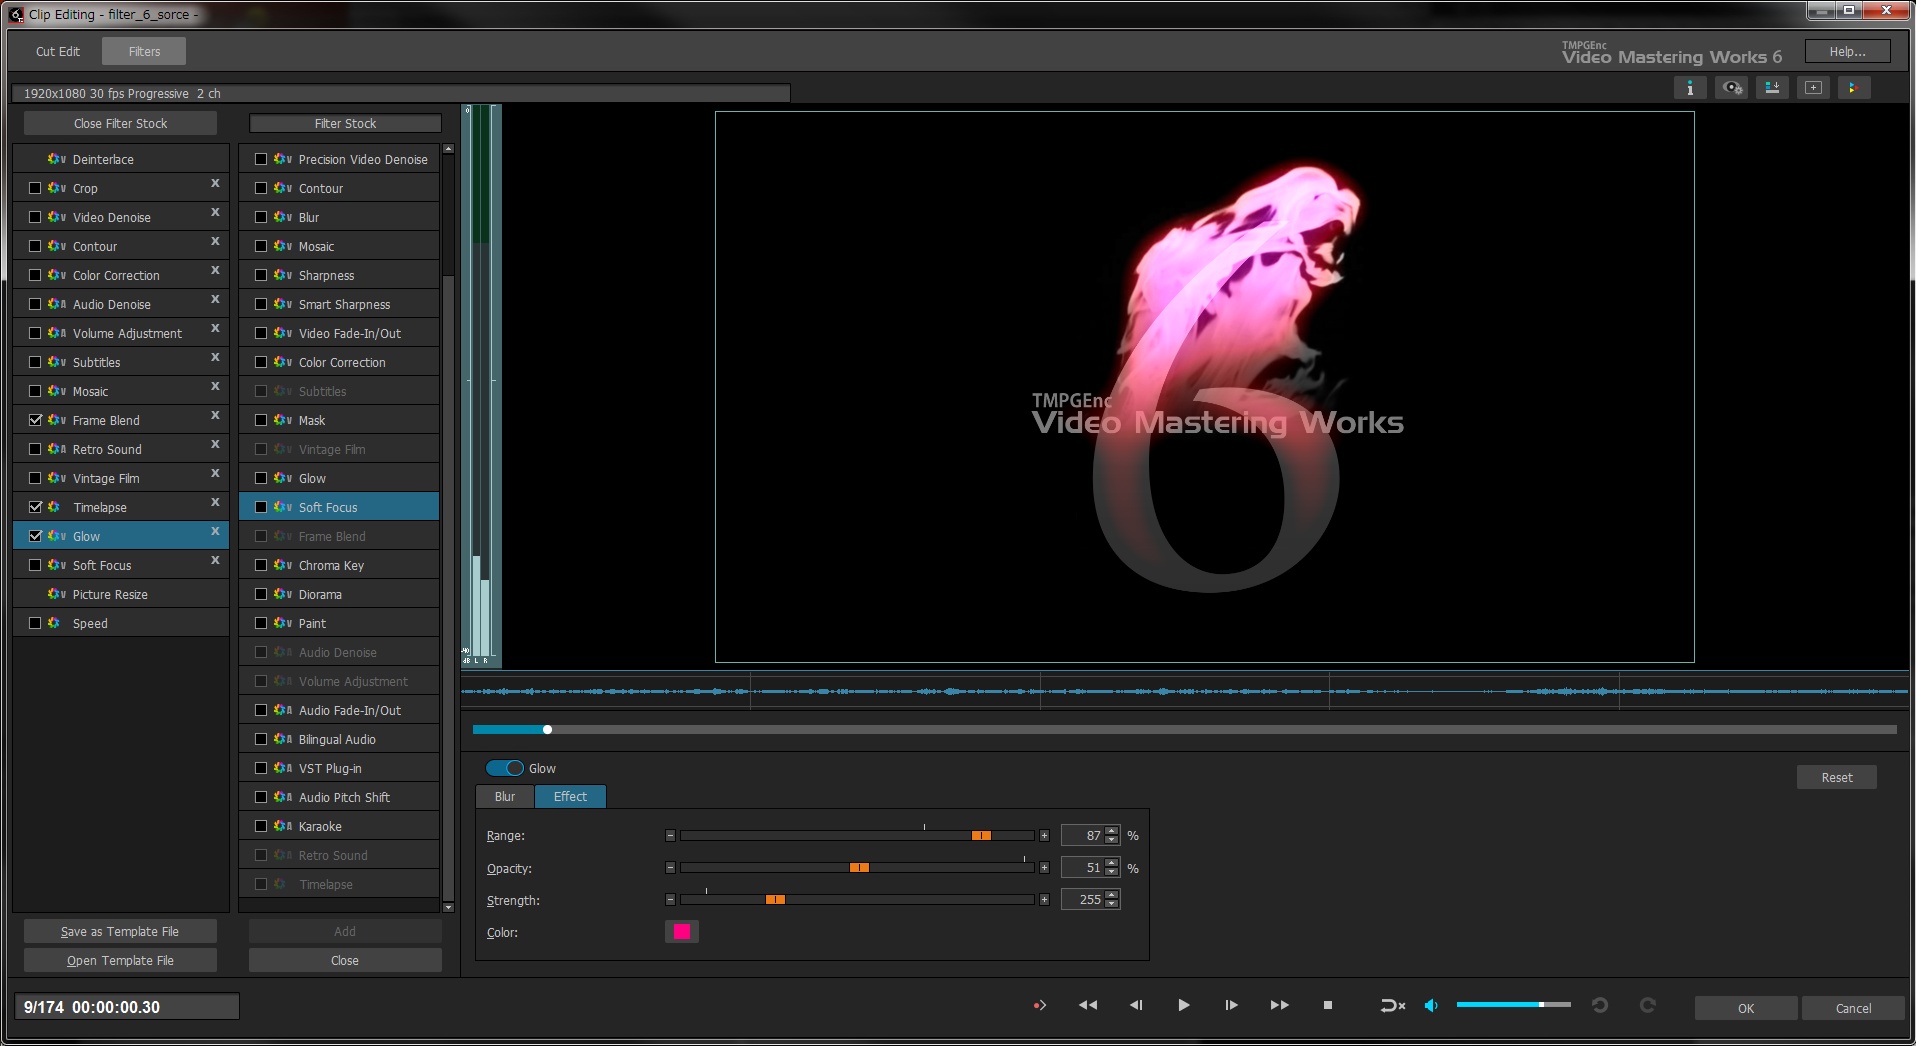Adjust the volume level slider
The image size is (1916, 1046).
pyautogui.click(x=1513, y=1004)
